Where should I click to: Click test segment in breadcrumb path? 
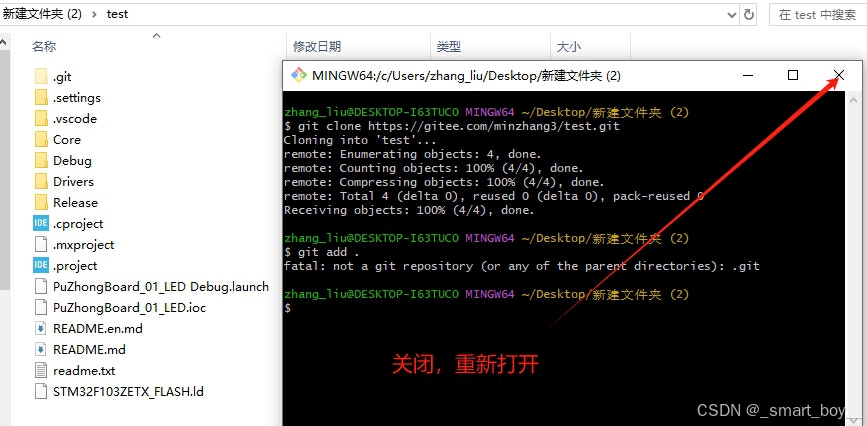point(117,14)
